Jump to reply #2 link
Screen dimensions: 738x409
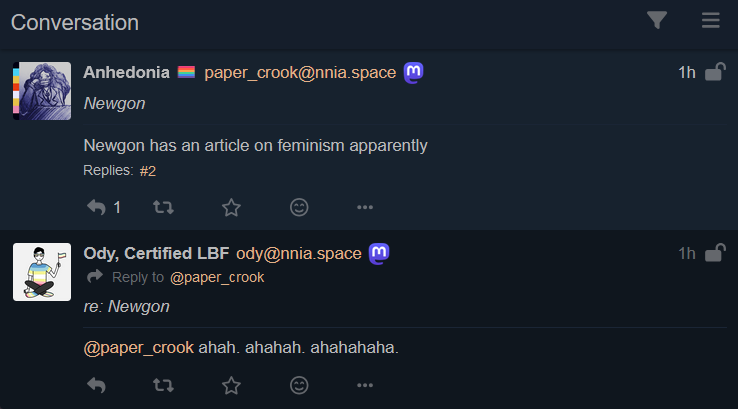pyautogui.click(x=147, y=171)
